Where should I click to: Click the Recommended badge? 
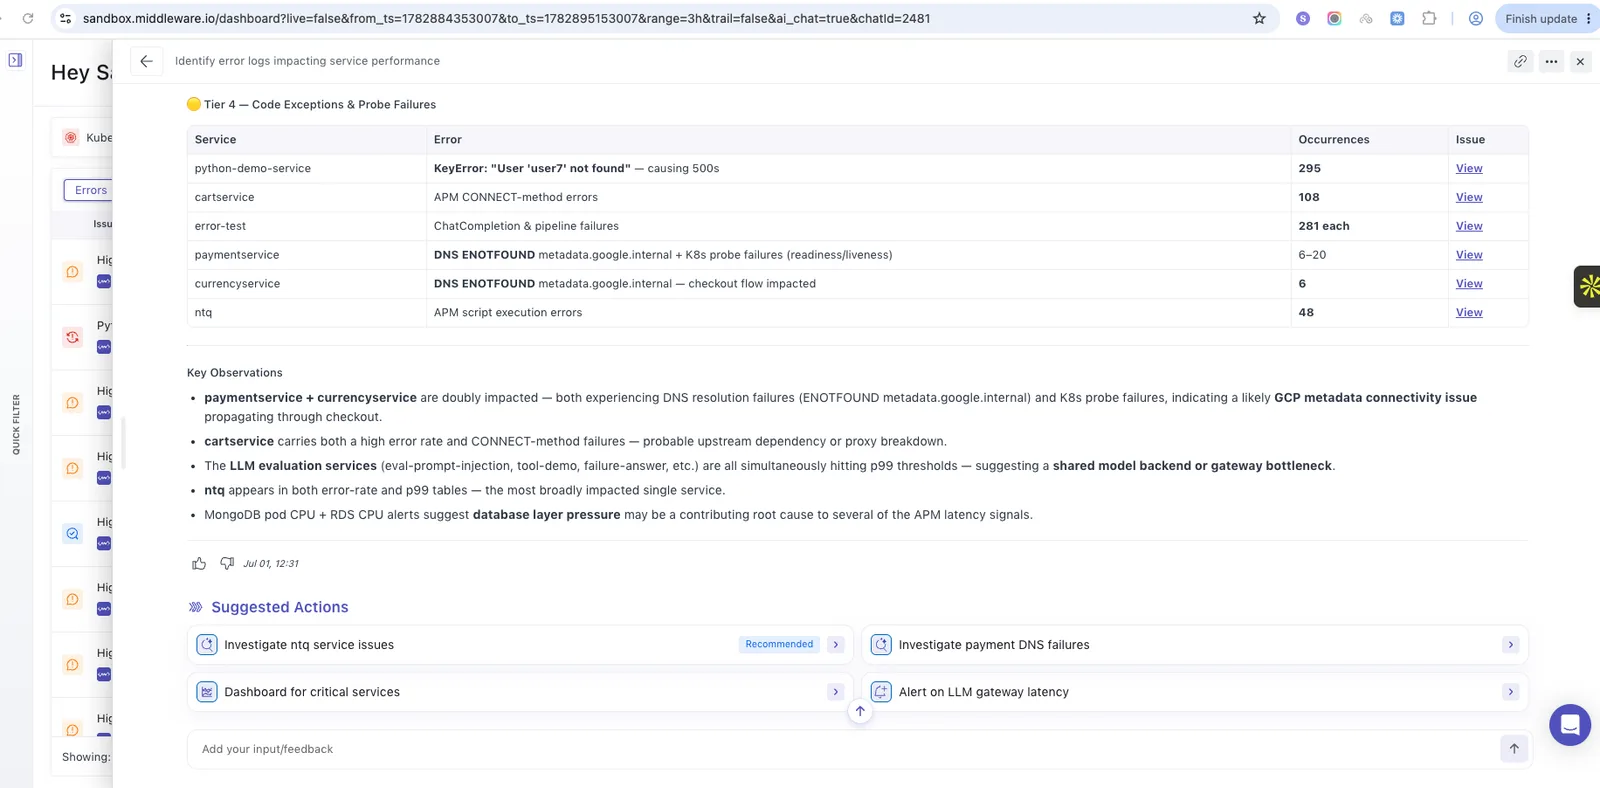(779, 645)
